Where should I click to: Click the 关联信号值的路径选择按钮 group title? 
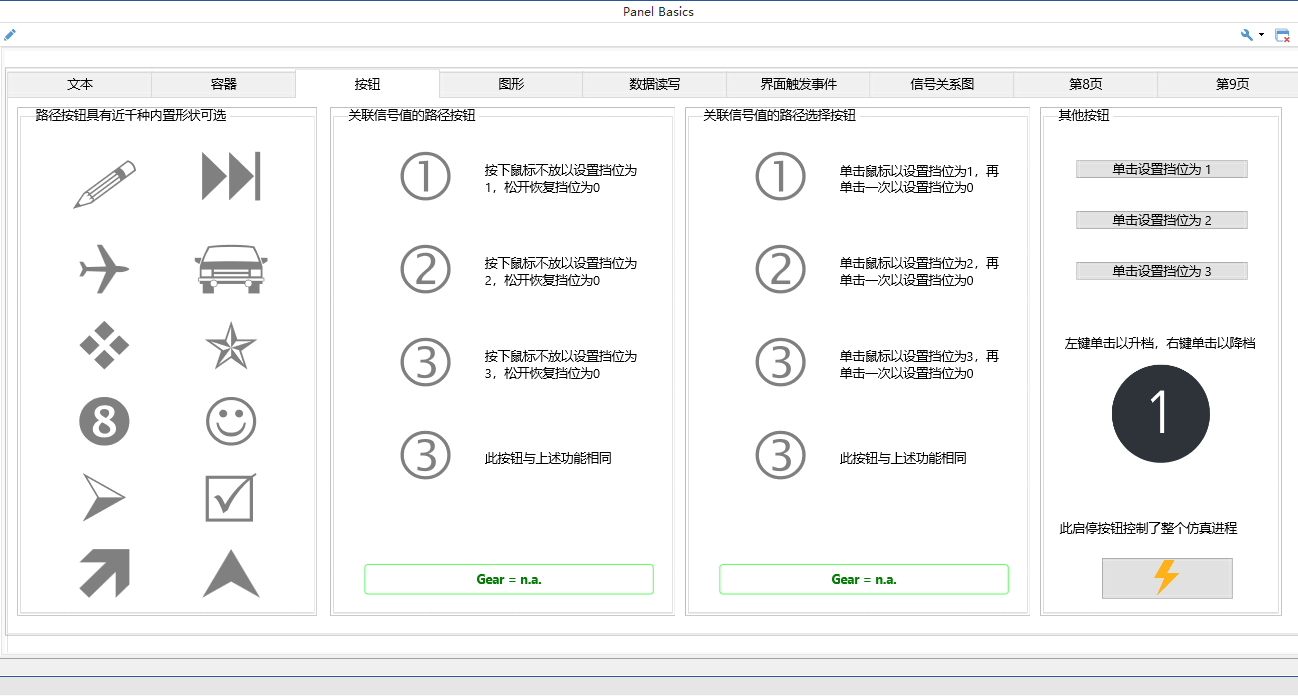point(779,115)
